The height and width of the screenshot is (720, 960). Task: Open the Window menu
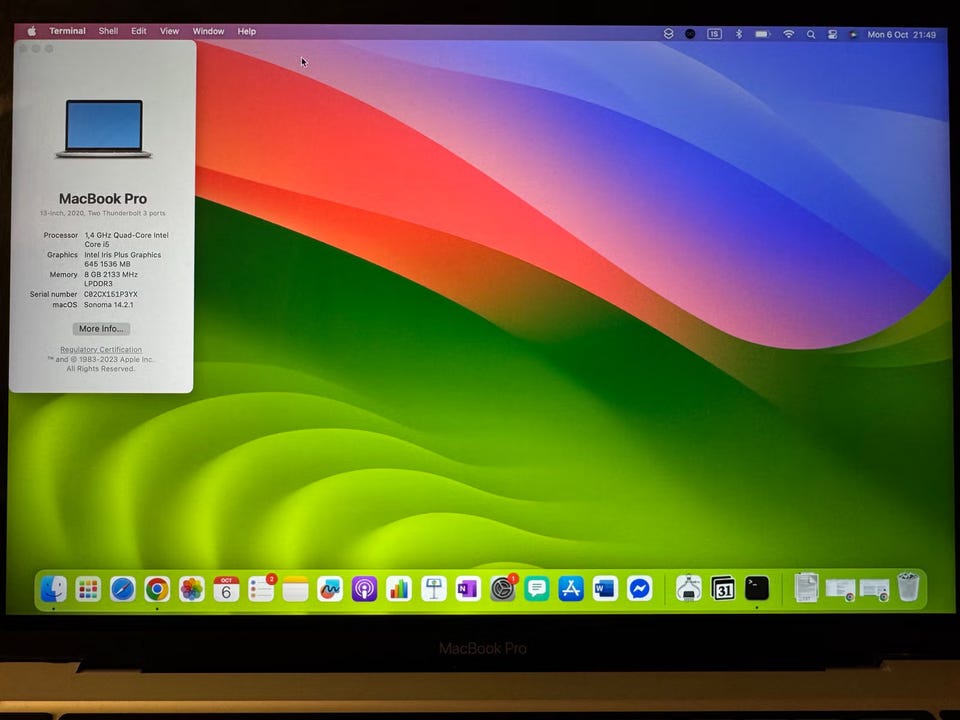[208, 32]
